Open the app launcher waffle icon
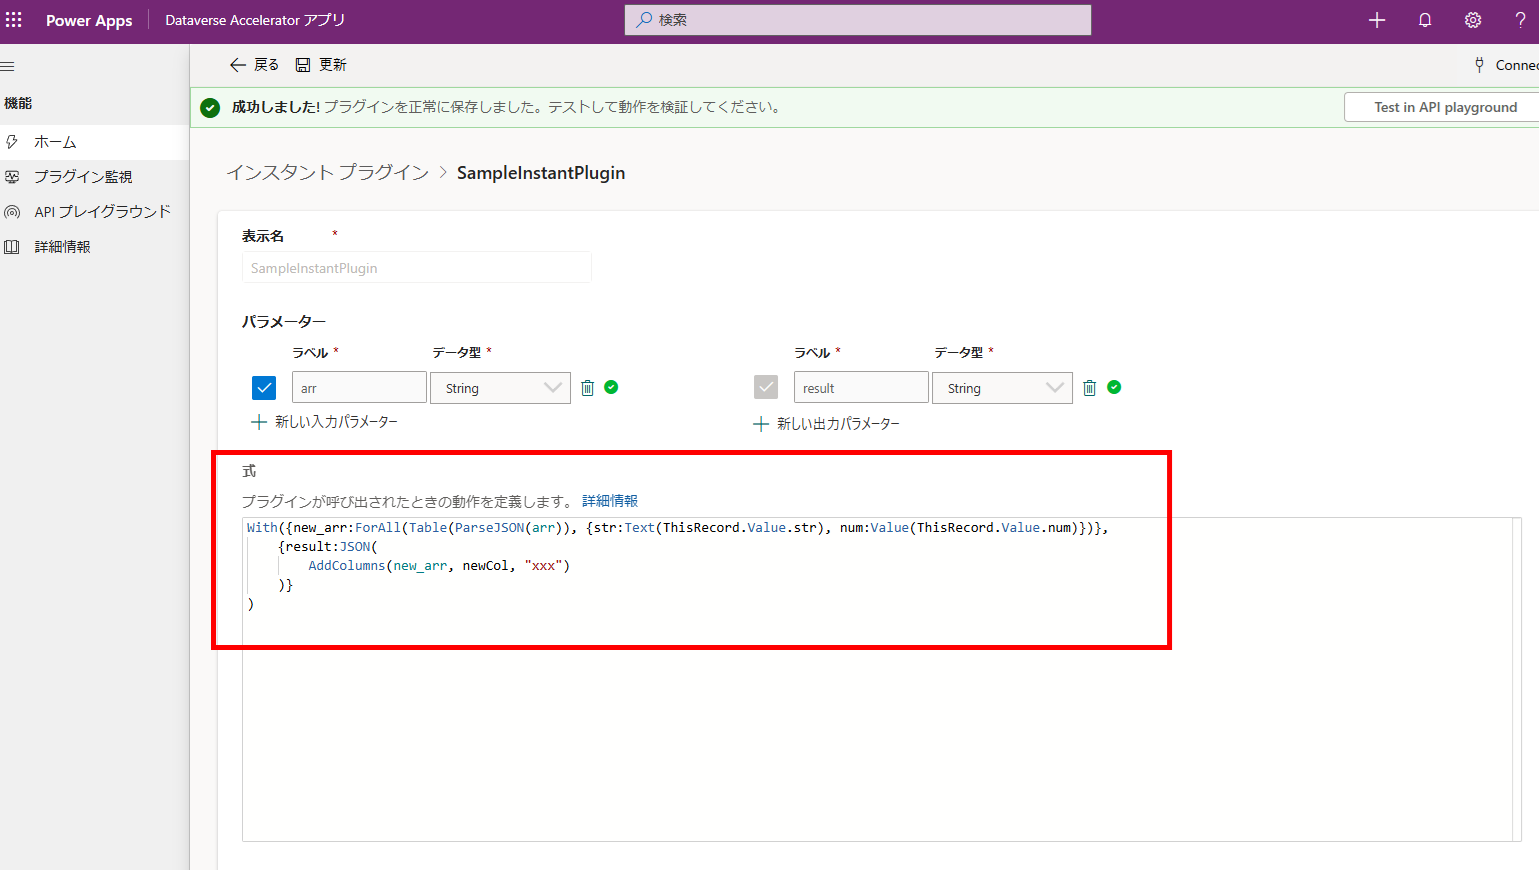 click(14, 20)
